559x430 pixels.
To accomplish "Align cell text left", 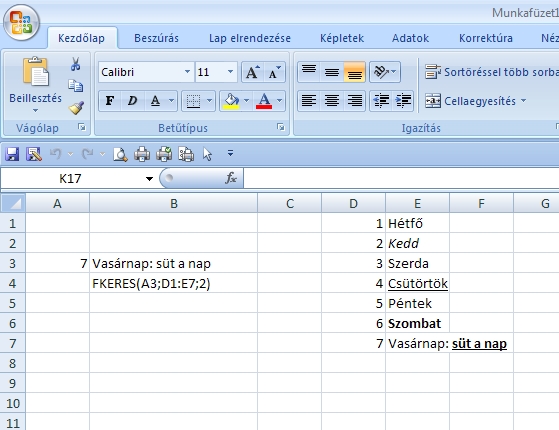I will point(309,101).
